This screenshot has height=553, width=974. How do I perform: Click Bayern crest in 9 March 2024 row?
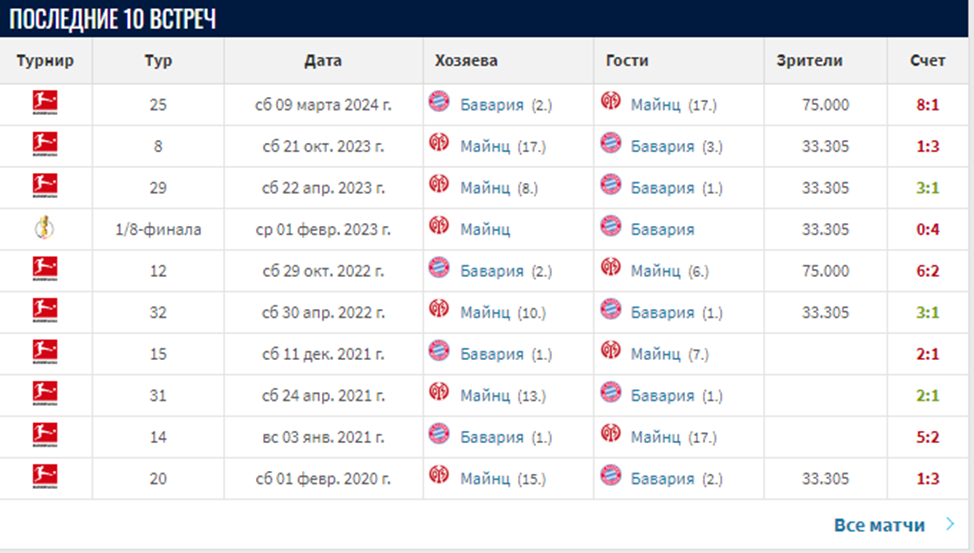pos(439,103)
